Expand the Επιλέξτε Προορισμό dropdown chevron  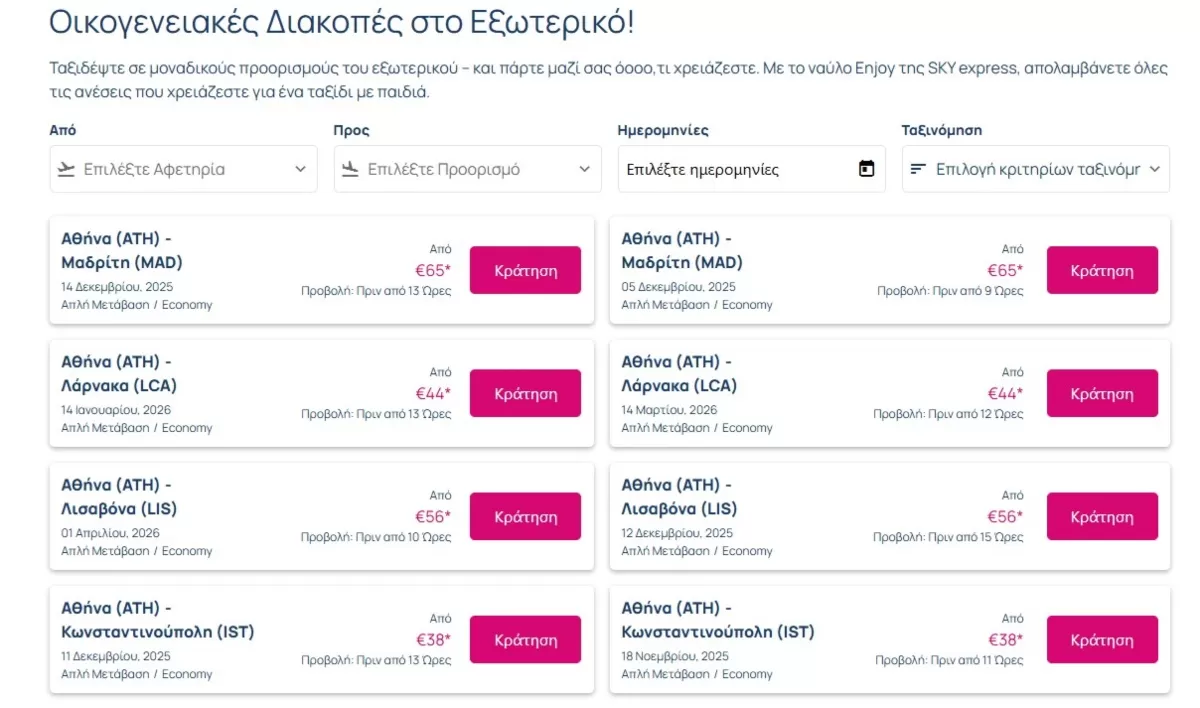coord(585,169)
